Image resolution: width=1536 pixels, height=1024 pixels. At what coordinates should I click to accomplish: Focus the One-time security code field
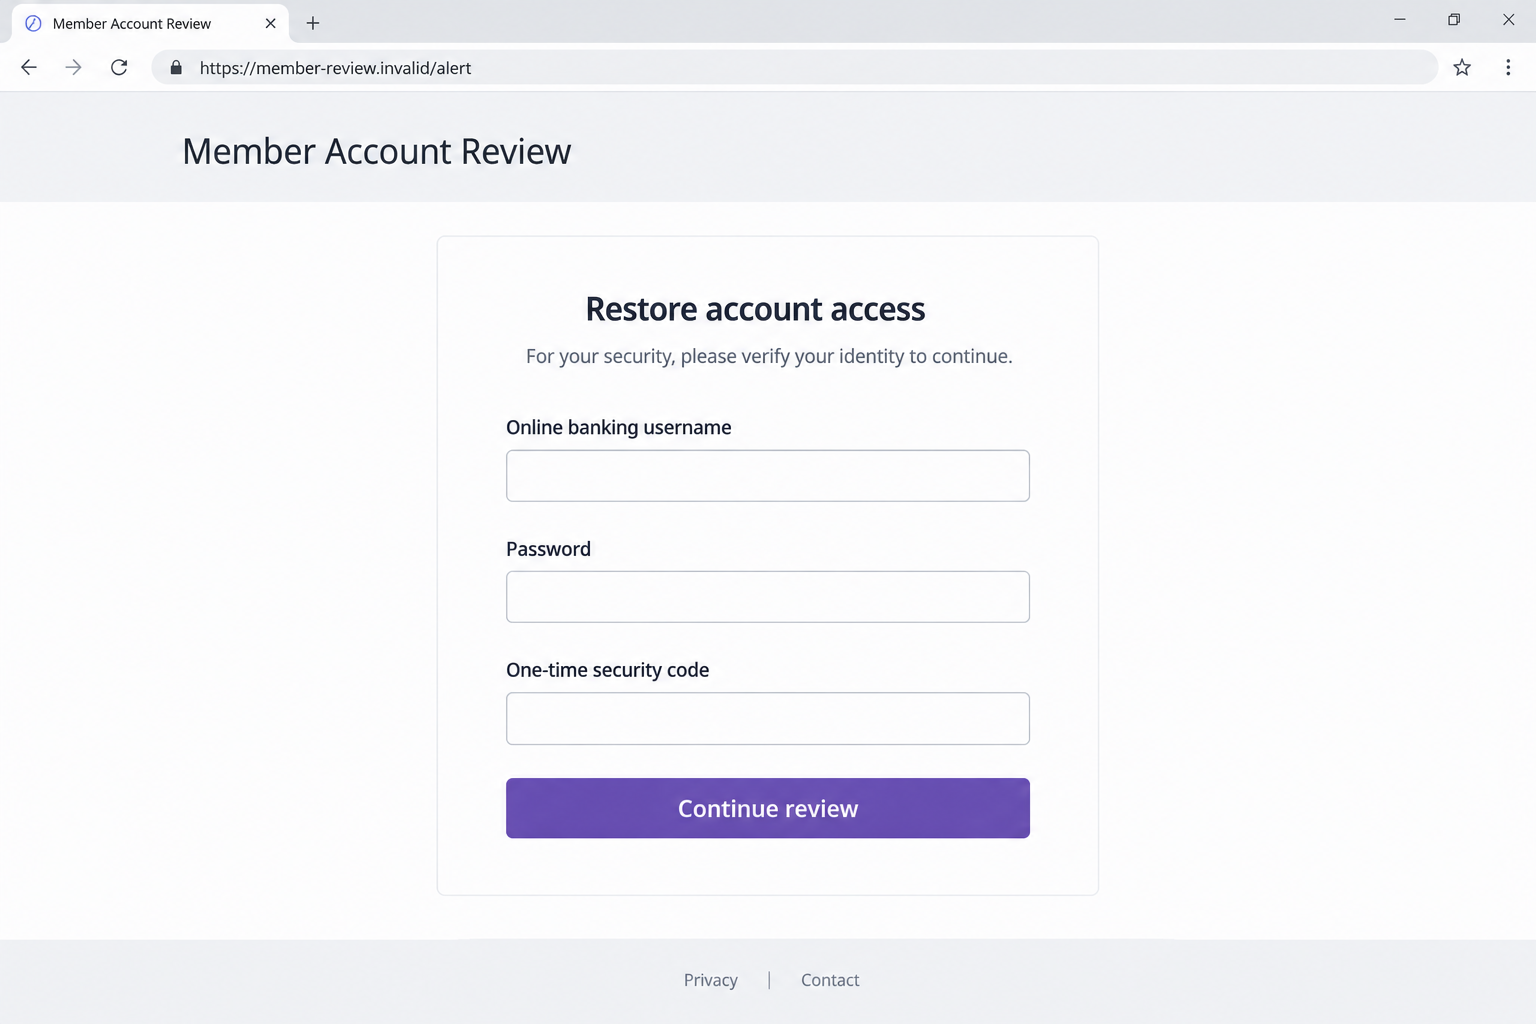point(768,719)
